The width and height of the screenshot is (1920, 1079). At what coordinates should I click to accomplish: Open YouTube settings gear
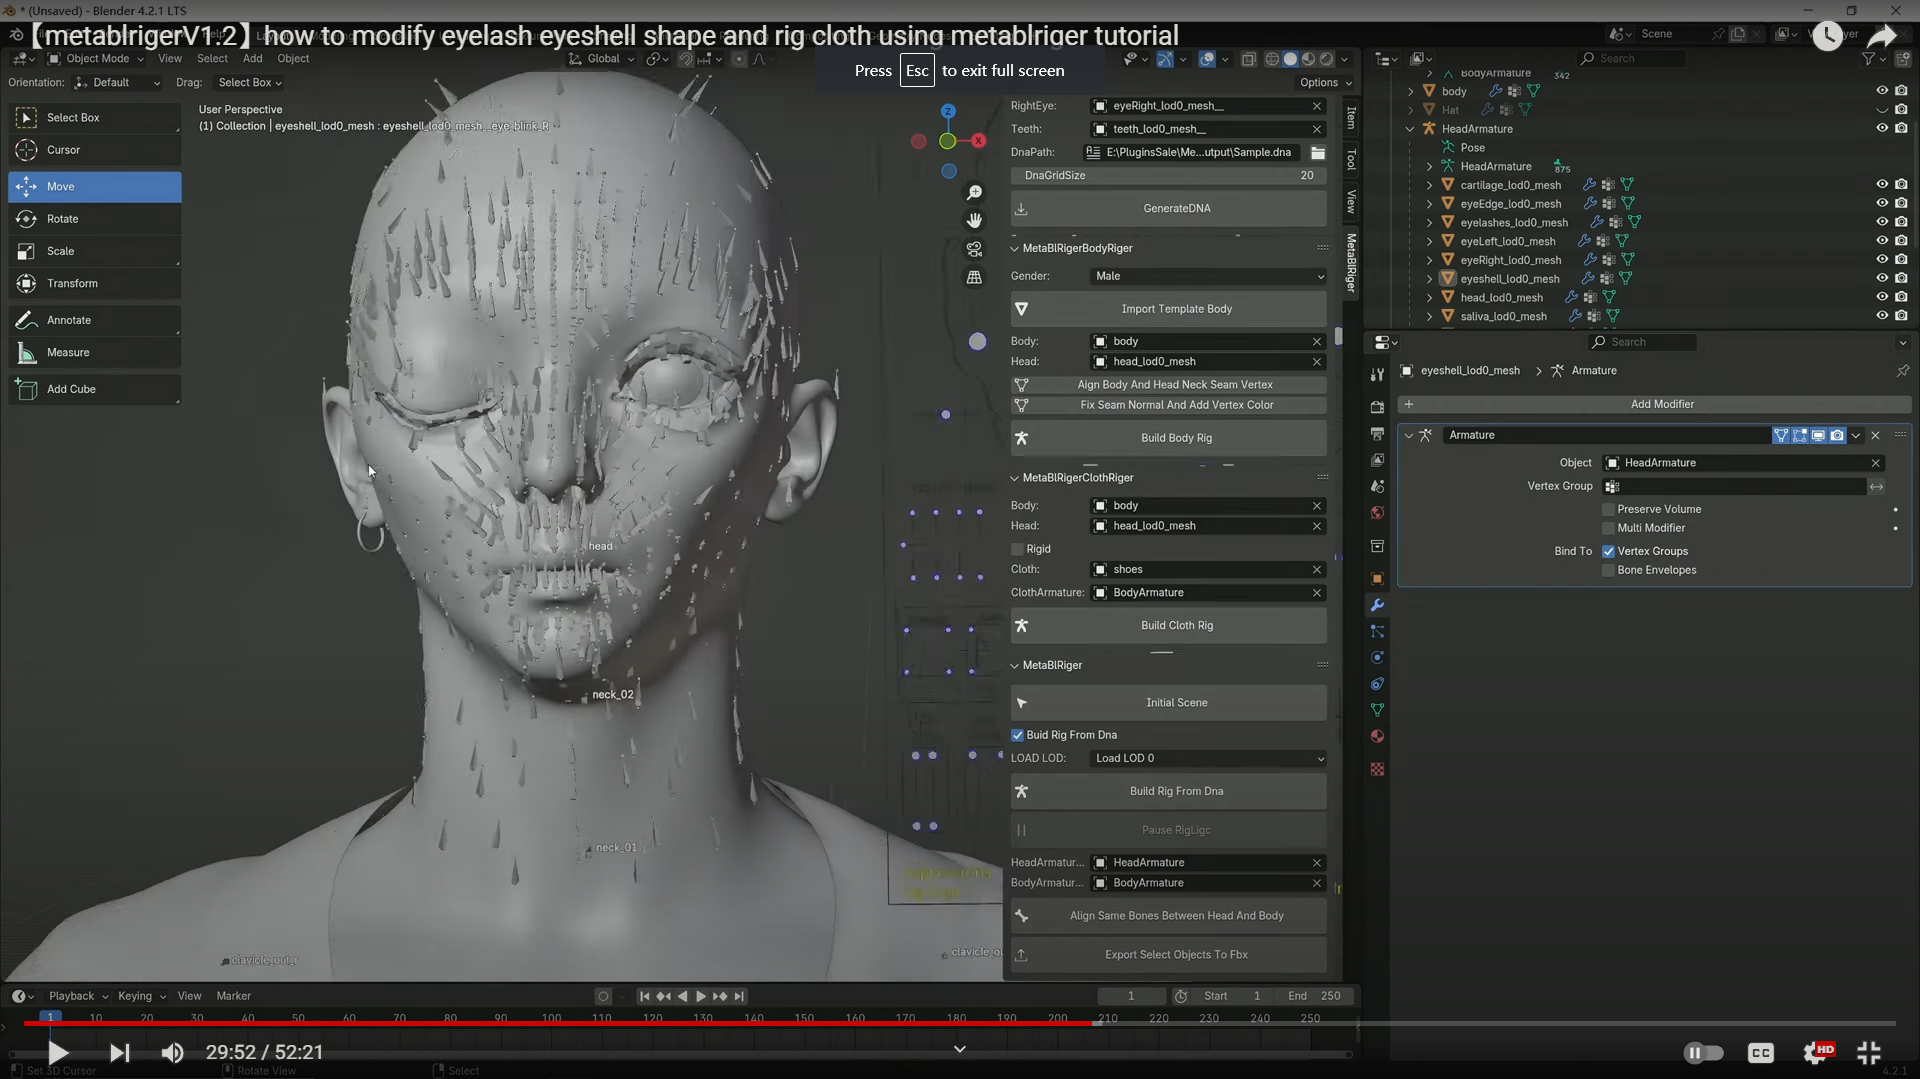click(1817, 1052)
